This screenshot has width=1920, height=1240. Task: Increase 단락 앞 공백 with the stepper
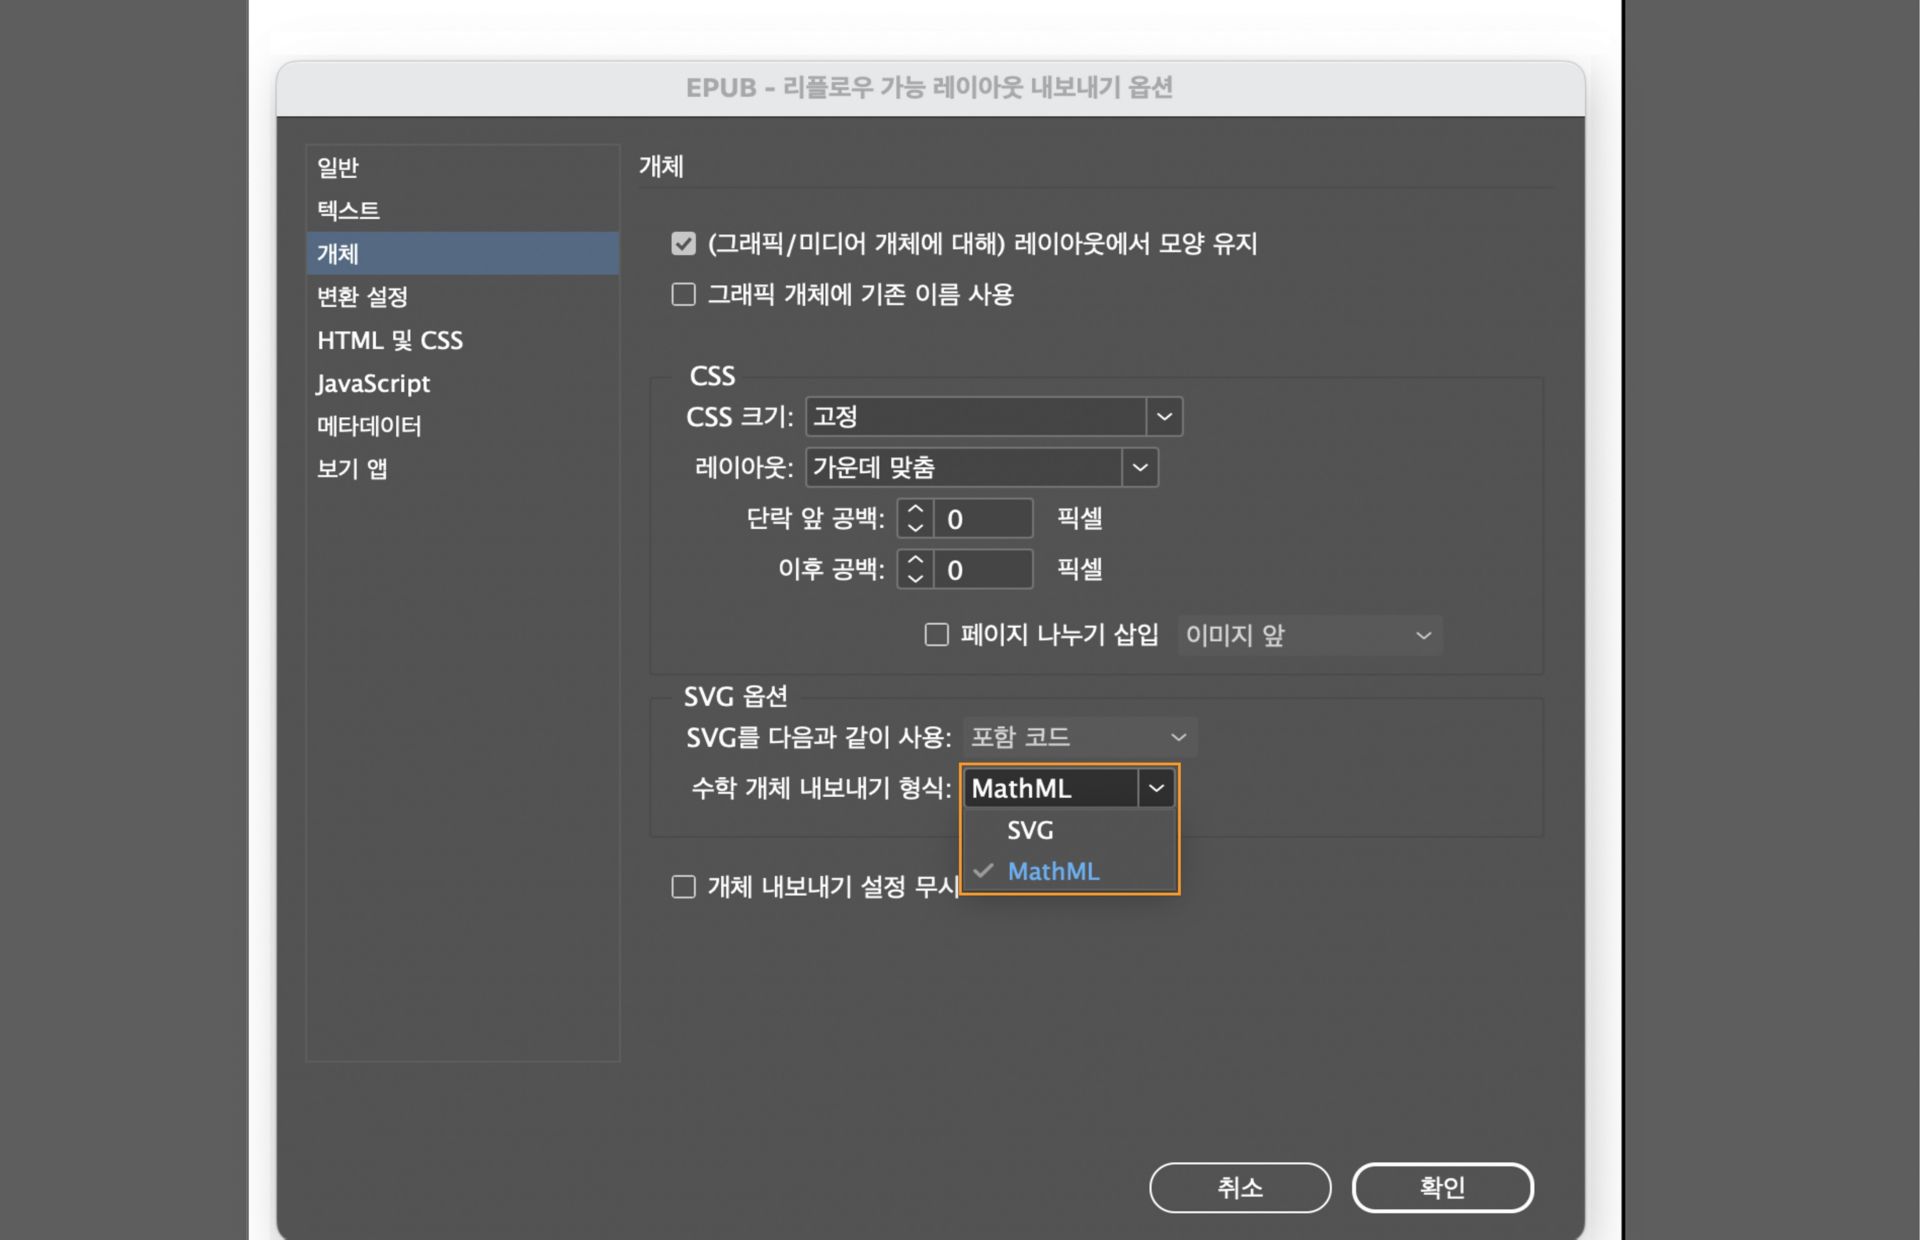pyautogui.click(x=913, y=511)
